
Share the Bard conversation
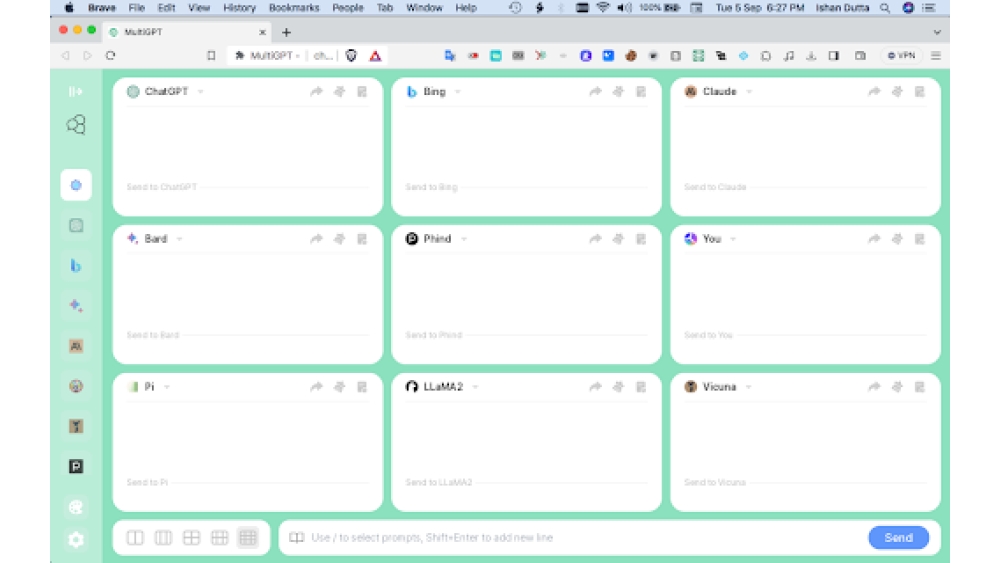[316, 239]
